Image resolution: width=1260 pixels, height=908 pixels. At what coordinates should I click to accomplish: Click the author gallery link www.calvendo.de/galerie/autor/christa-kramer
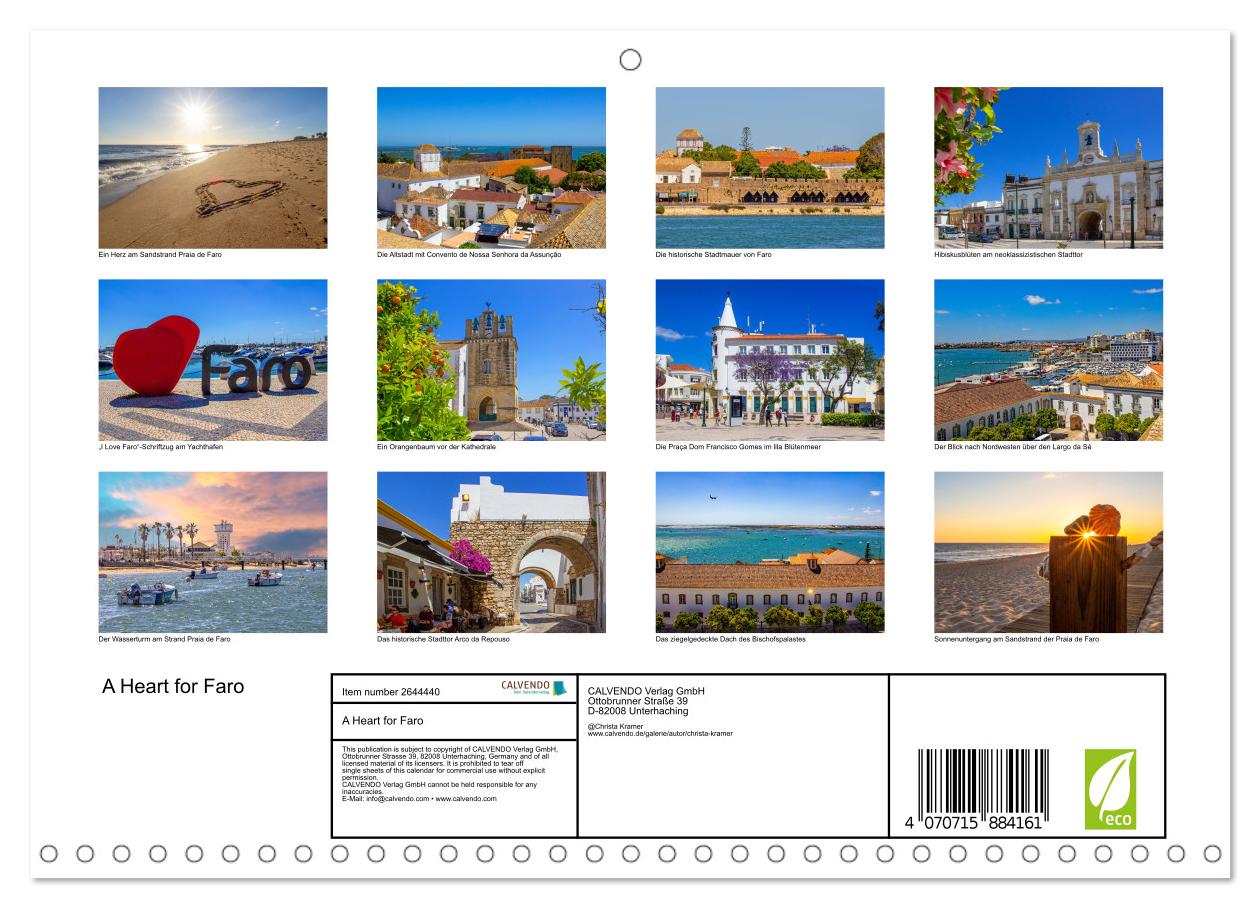(660, 733)
